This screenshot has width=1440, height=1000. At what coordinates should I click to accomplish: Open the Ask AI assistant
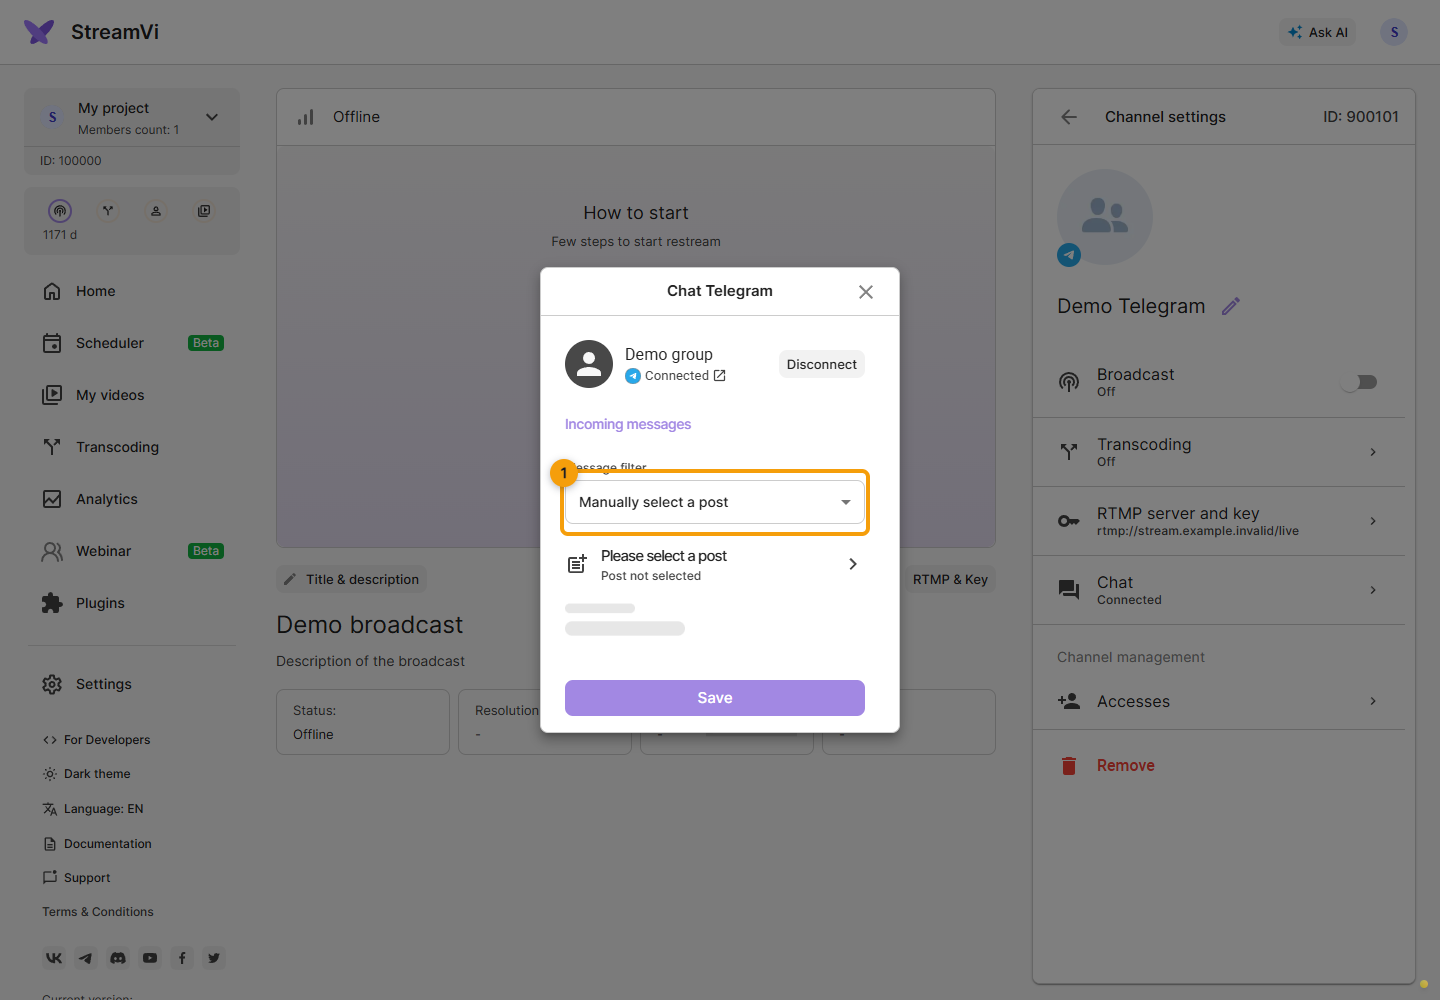(x=1318, y=32)
